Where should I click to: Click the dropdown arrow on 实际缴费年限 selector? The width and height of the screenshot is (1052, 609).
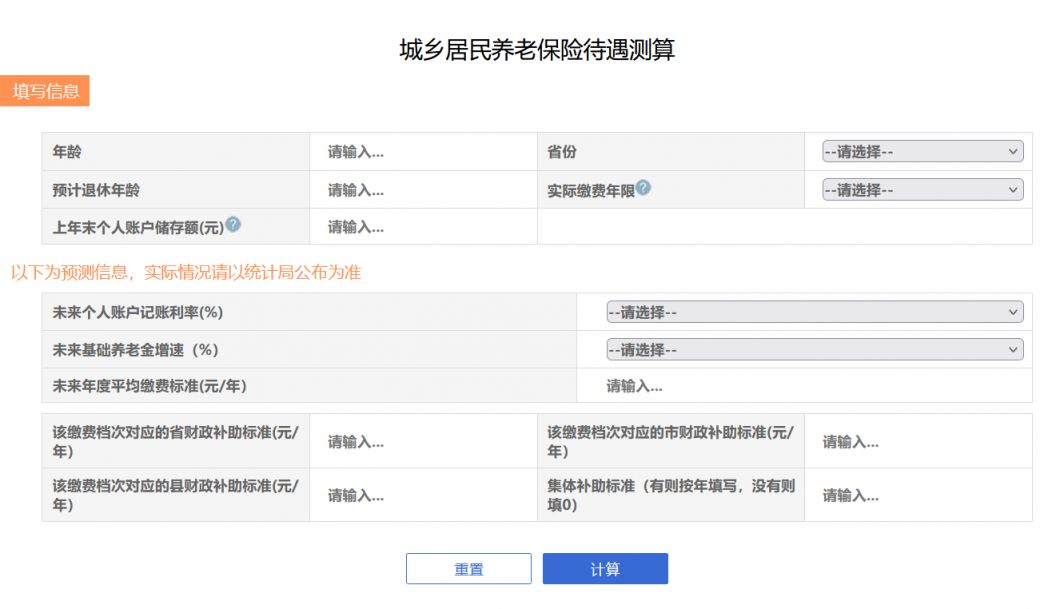pos(1013,188)
